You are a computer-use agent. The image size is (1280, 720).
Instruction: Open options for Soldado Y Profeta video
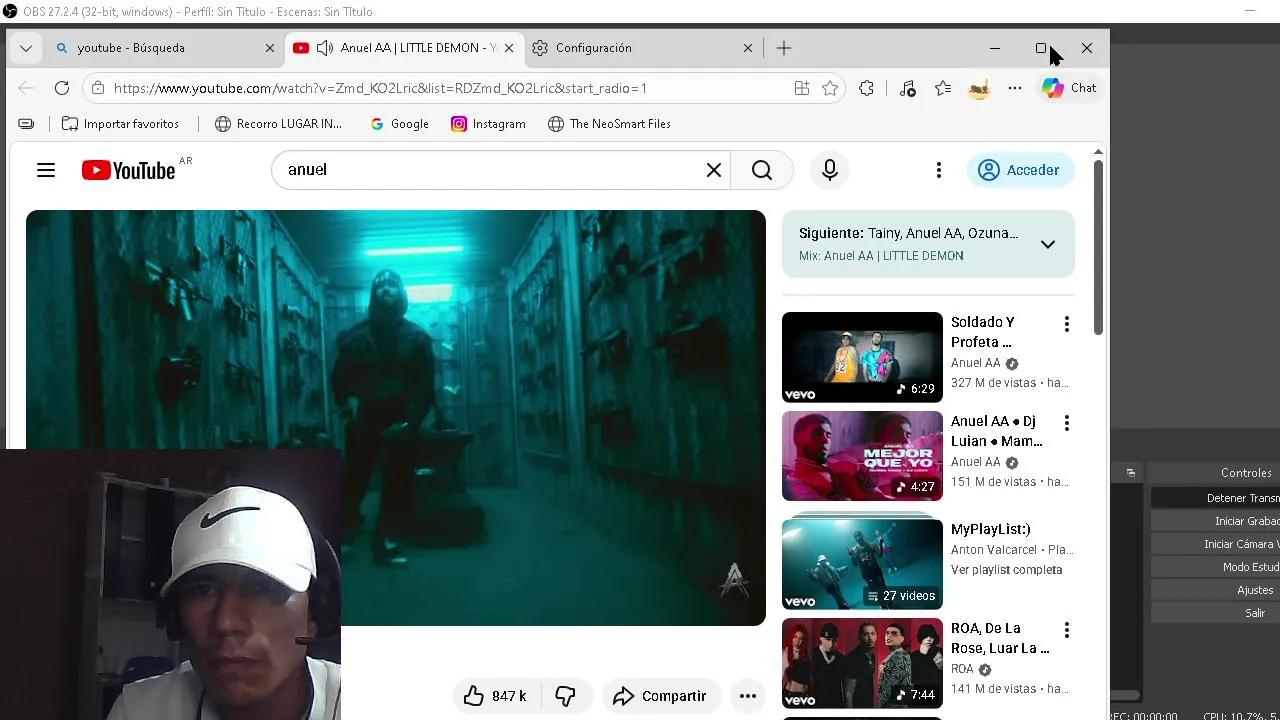[1066, 324]
